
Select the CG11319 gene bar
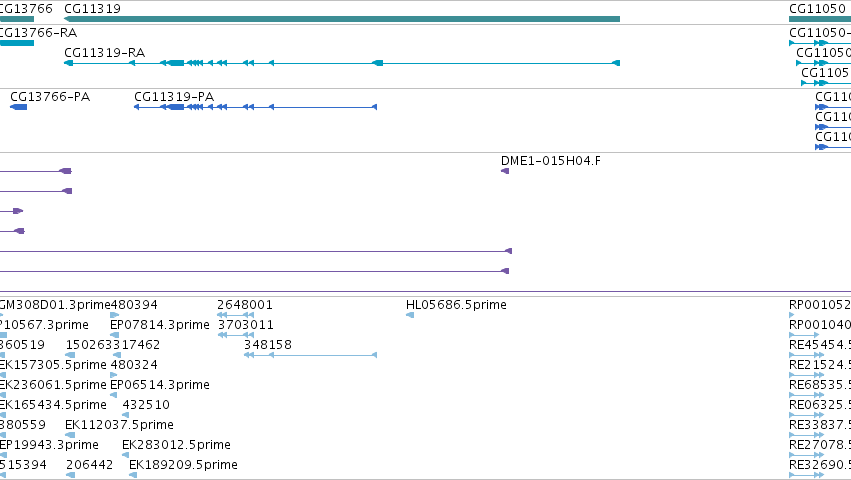pos(342,19)
